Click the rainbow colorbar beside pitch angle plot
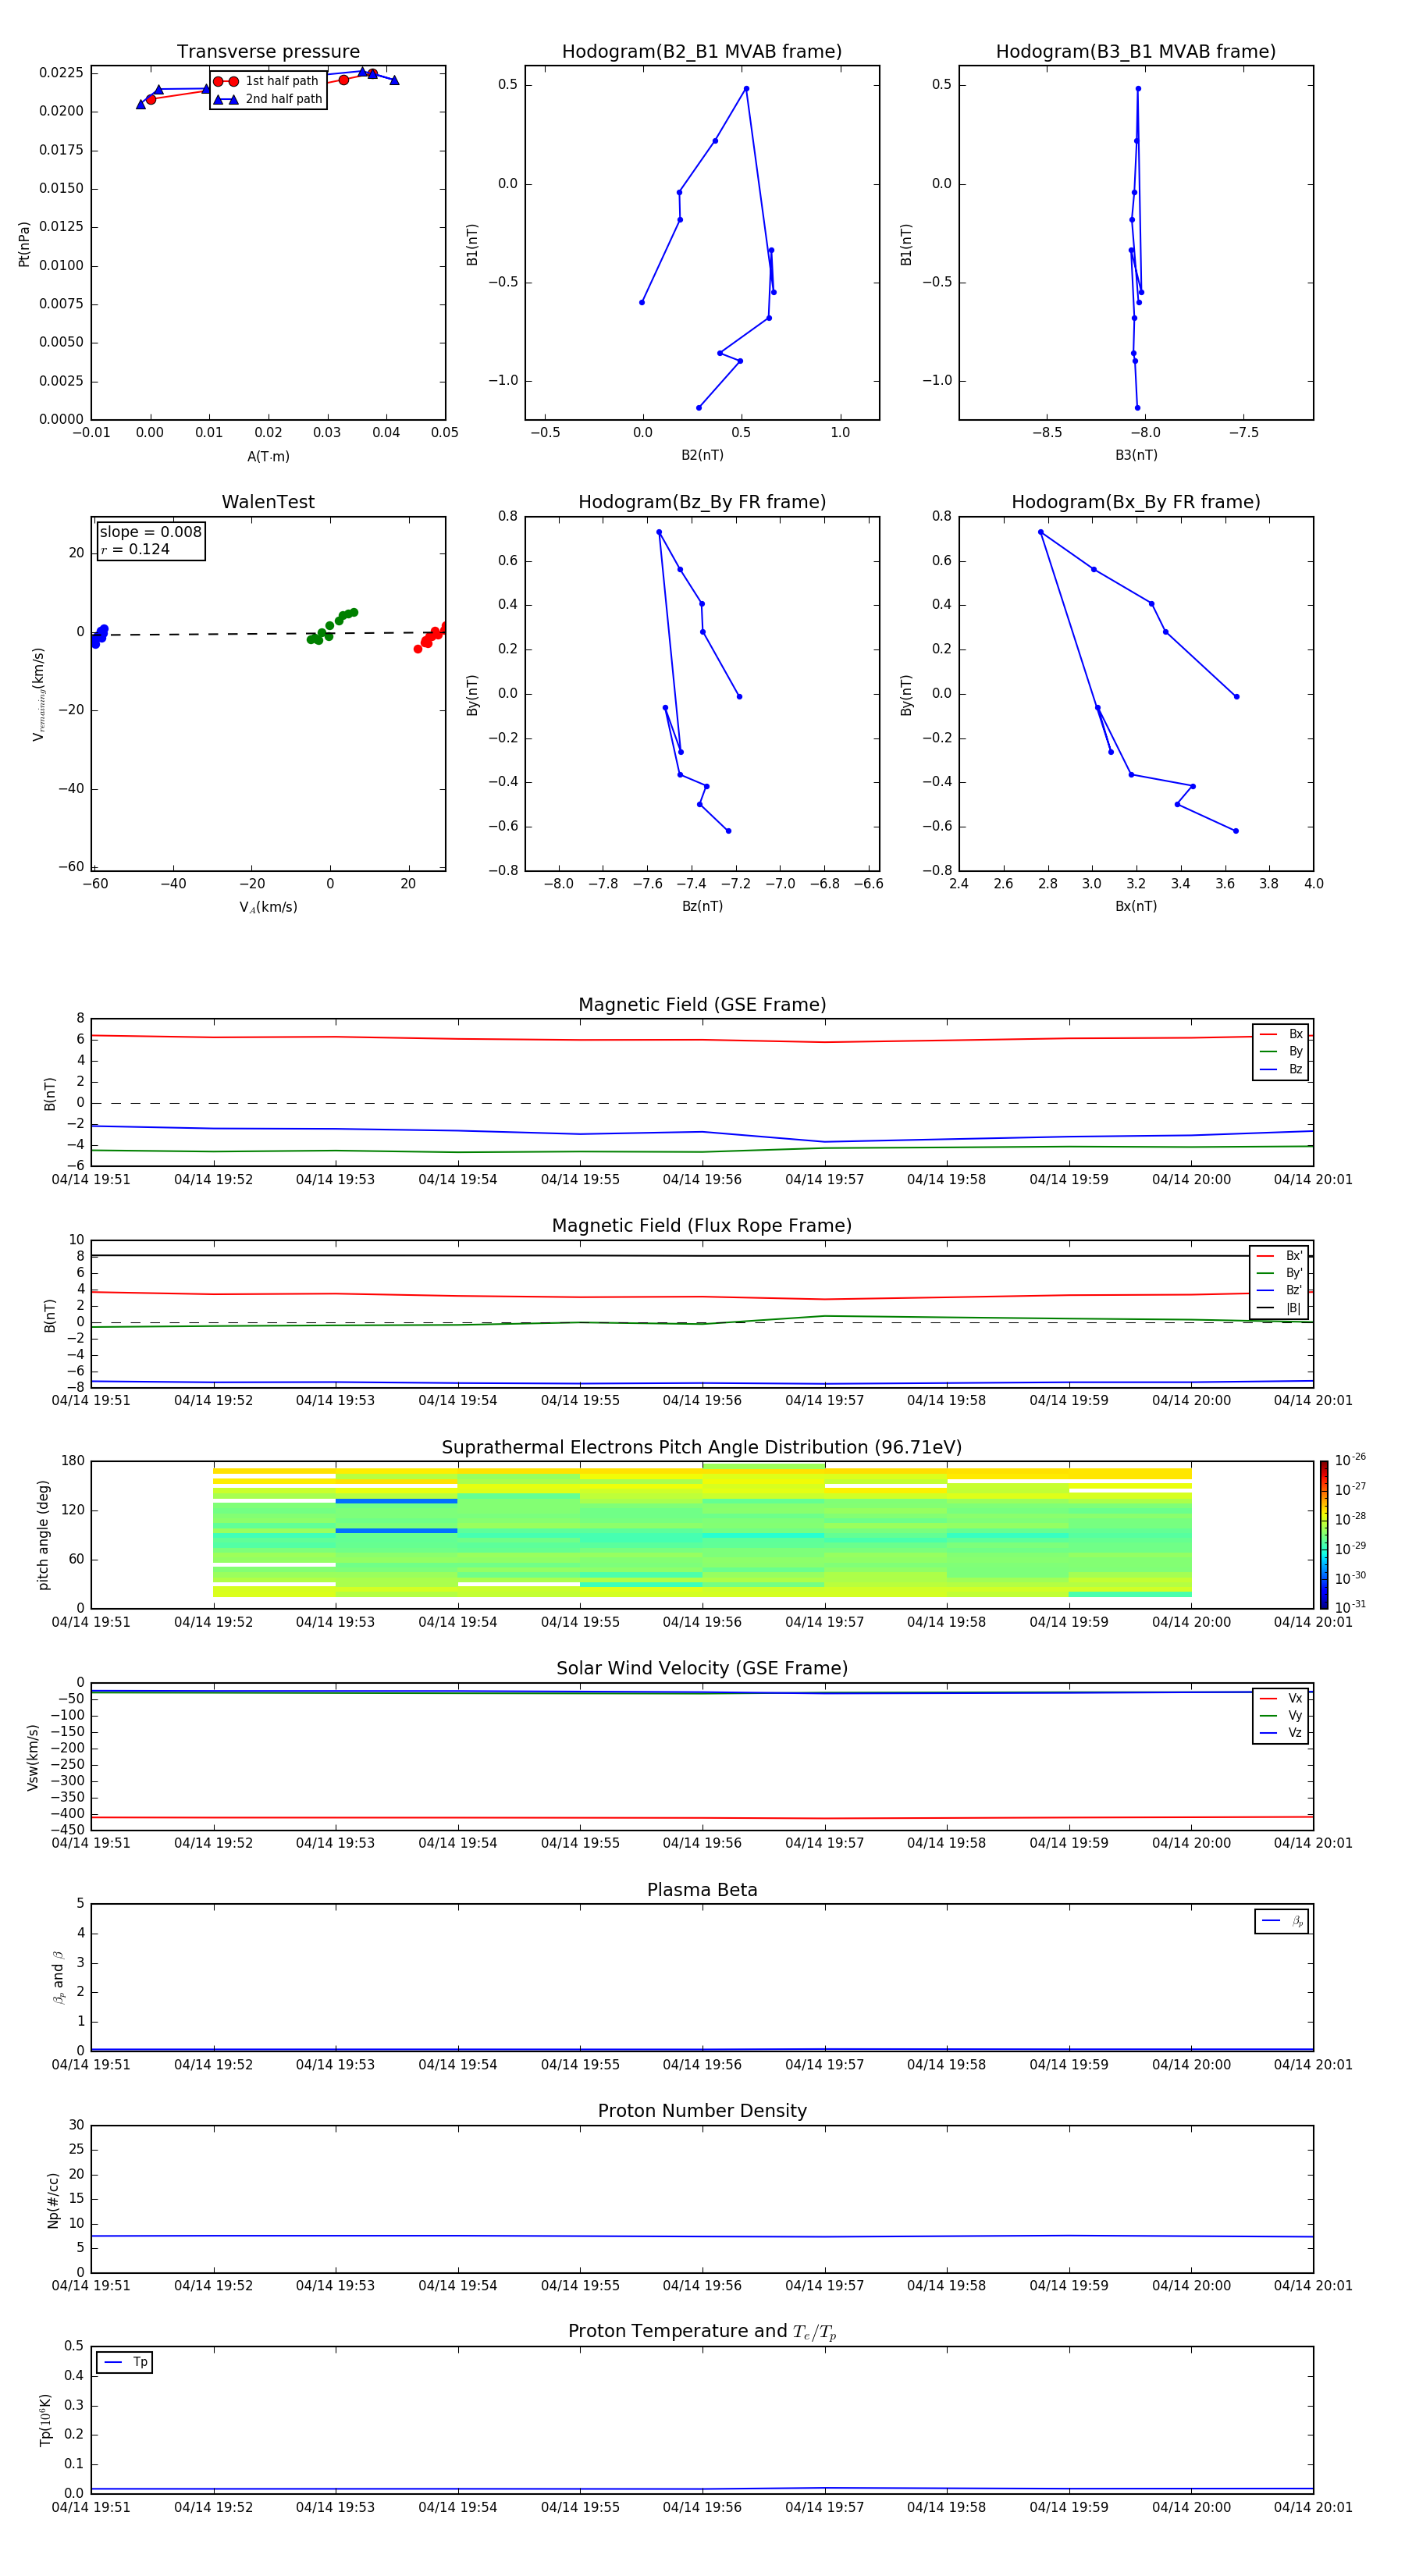1405x2576 pixels. click(1324, 1535)
